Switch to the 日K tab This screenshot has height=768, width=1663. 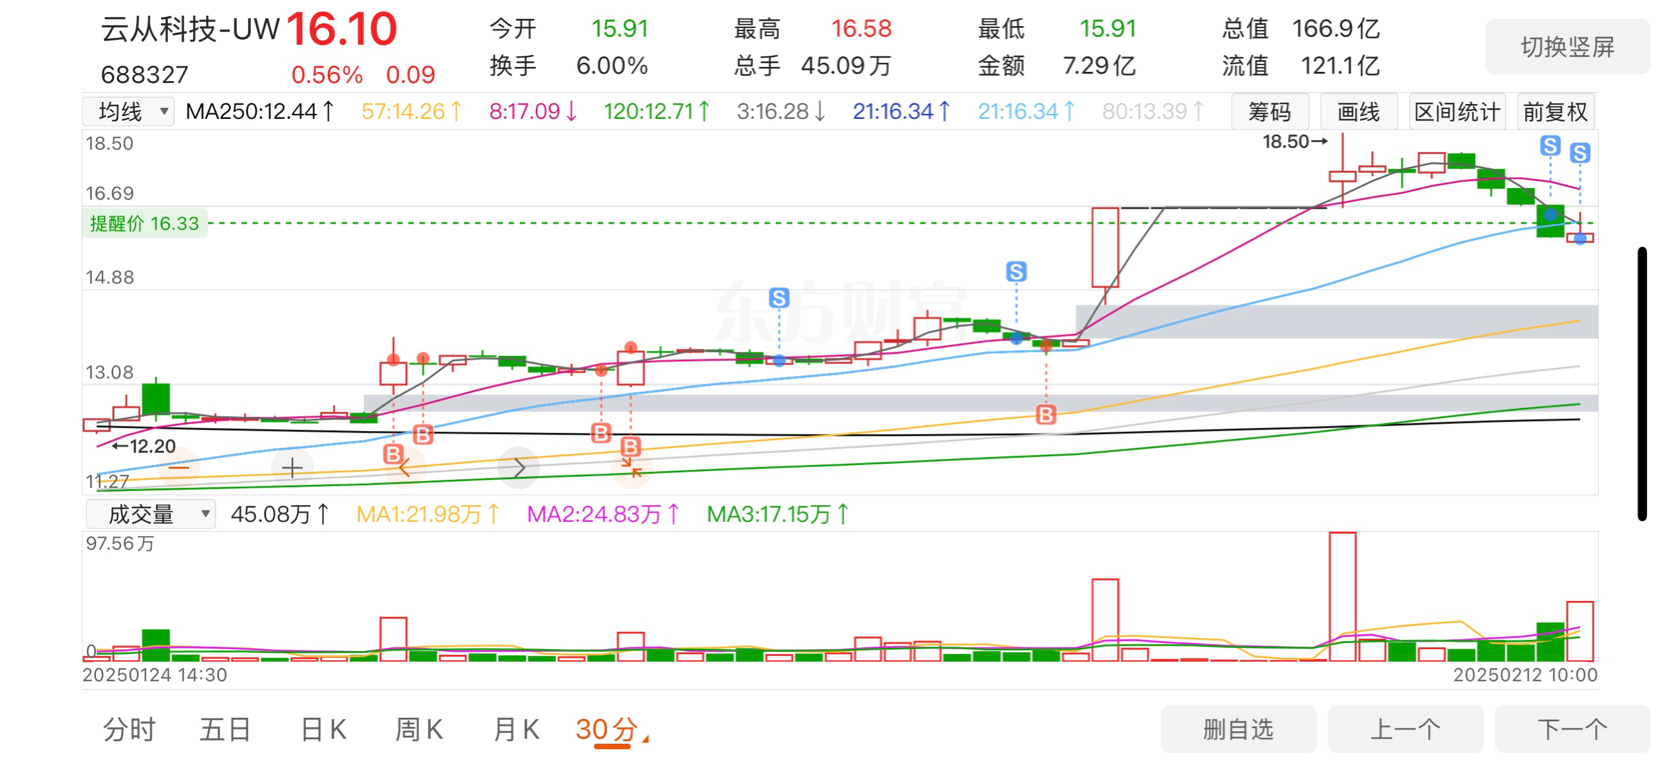pos(323,730)
